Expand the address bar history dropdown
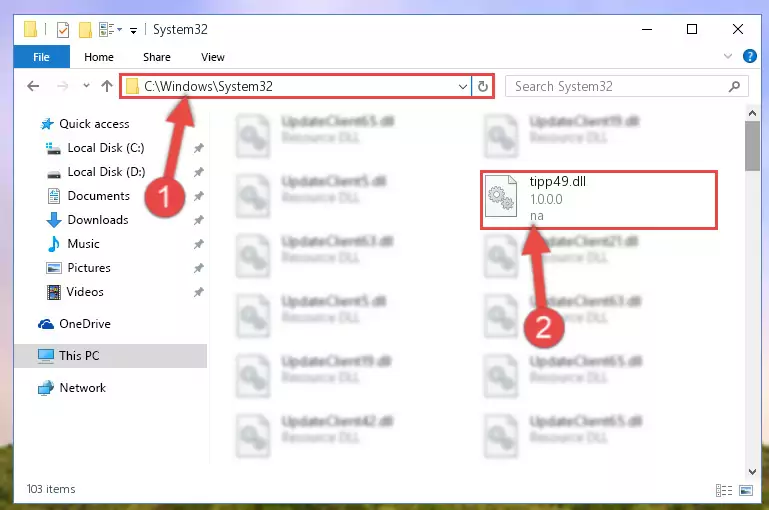 click(462, 87)
